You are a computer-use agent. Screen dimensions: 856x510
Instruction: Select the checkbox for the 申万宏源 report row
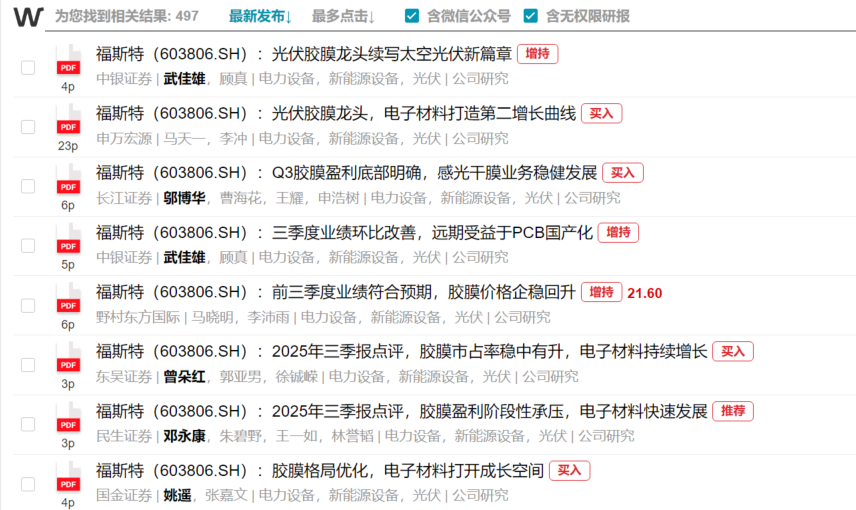[28, 127]
